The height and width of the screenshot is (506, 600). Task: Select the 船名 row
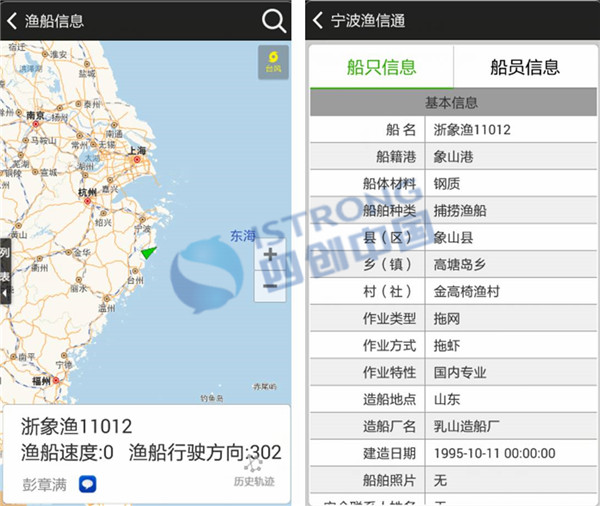(453, 130)
